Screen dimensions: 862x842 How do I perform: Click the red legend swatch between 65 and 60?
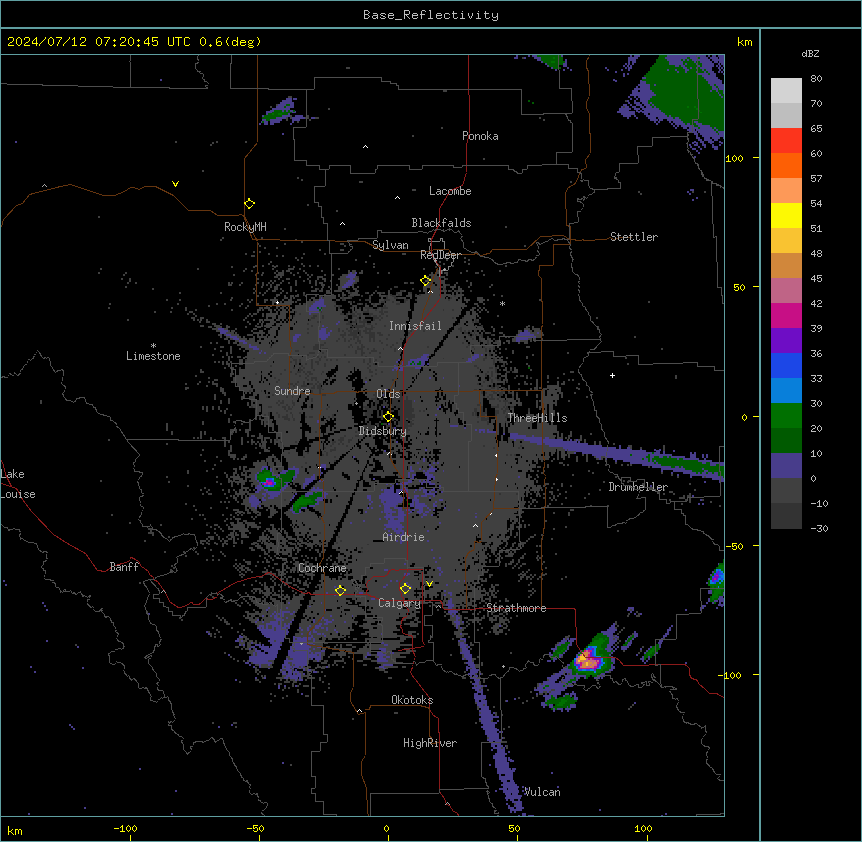click(786, 141)
